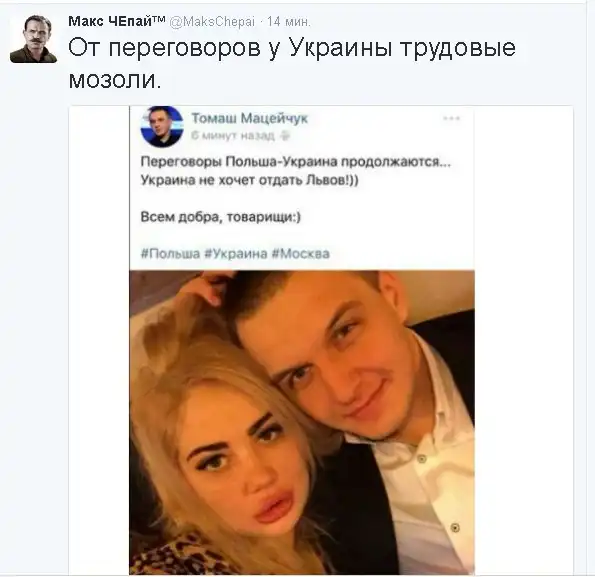Click the Украина не хочет отдать Львов line
The width and height of the screenshot is (595, 577).
pos(249,180)
